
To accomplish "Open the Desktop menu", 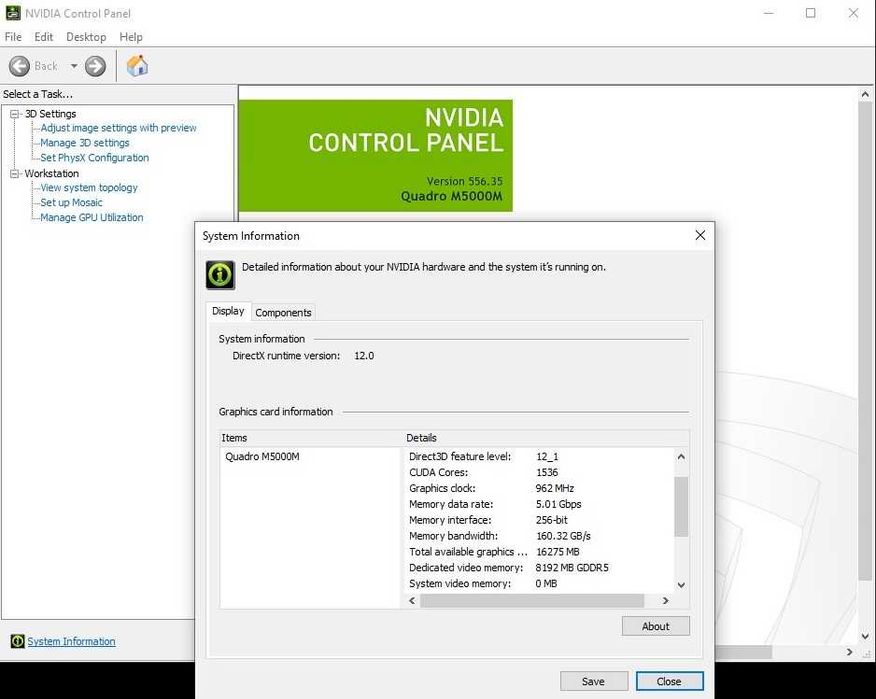I will coord(86,37).
